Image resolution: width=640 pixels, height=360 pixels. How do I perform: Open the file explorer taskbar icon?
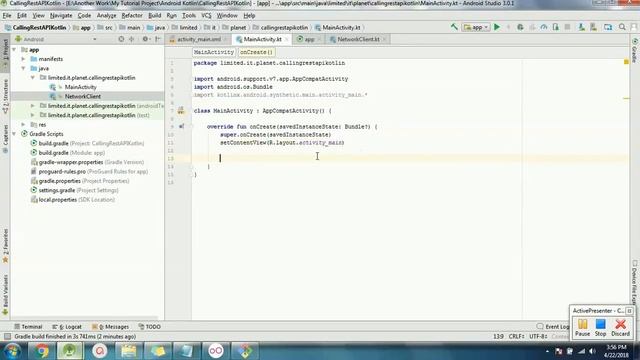129,351
